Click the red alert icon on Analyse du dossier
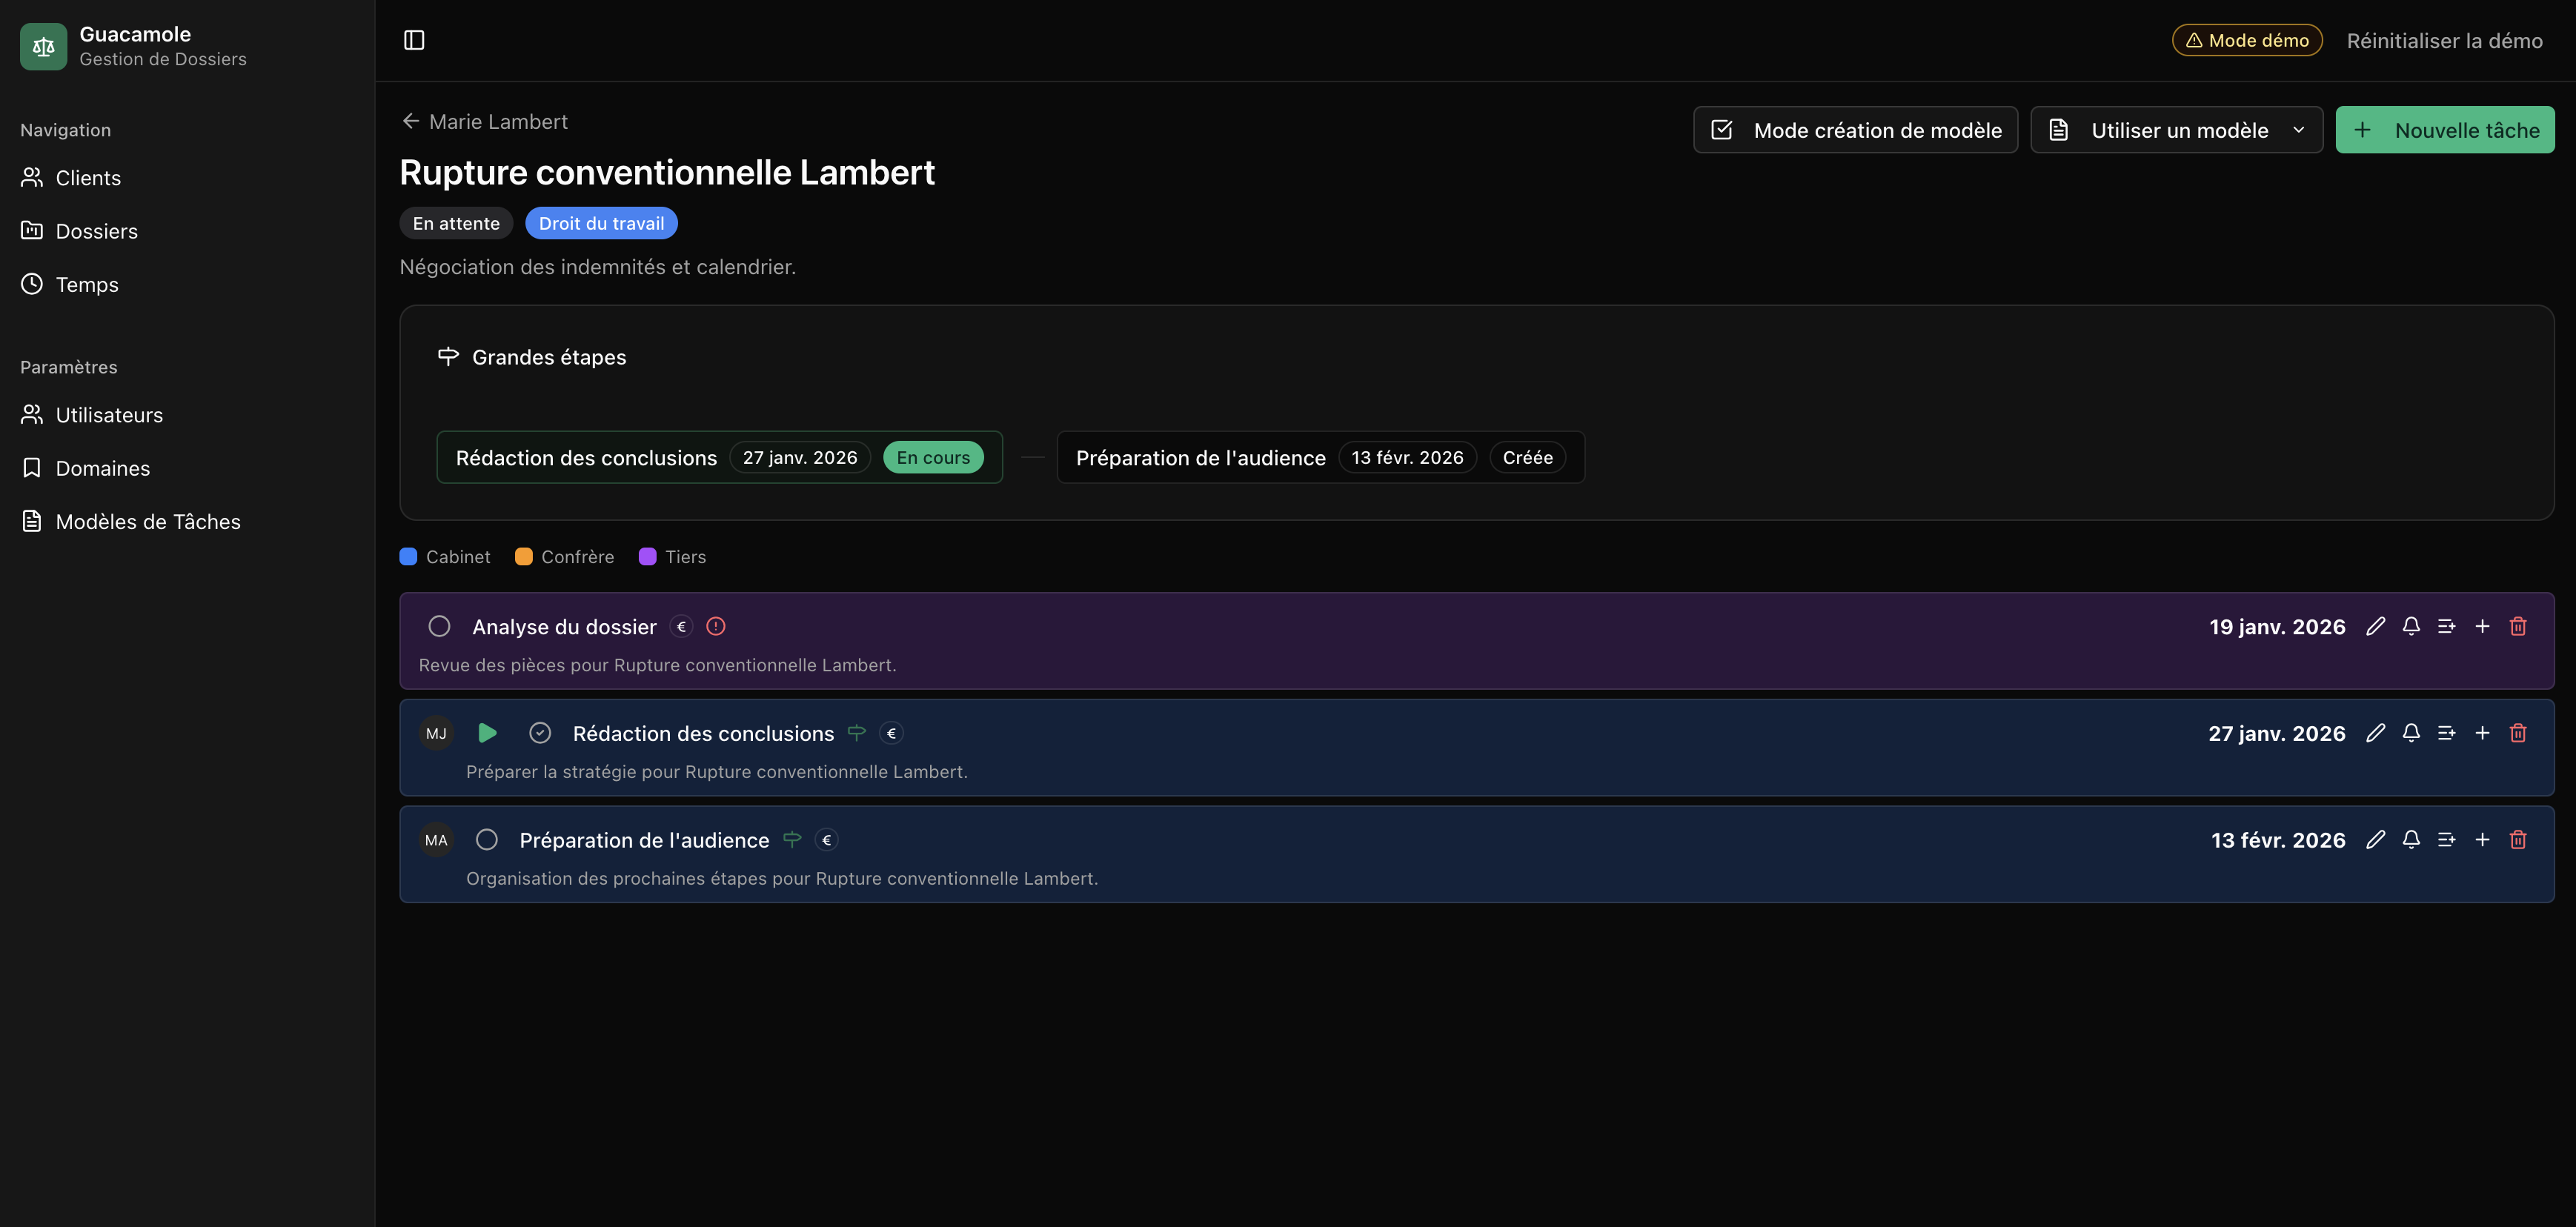2576x1227 pixels. (x=715, y=627)
